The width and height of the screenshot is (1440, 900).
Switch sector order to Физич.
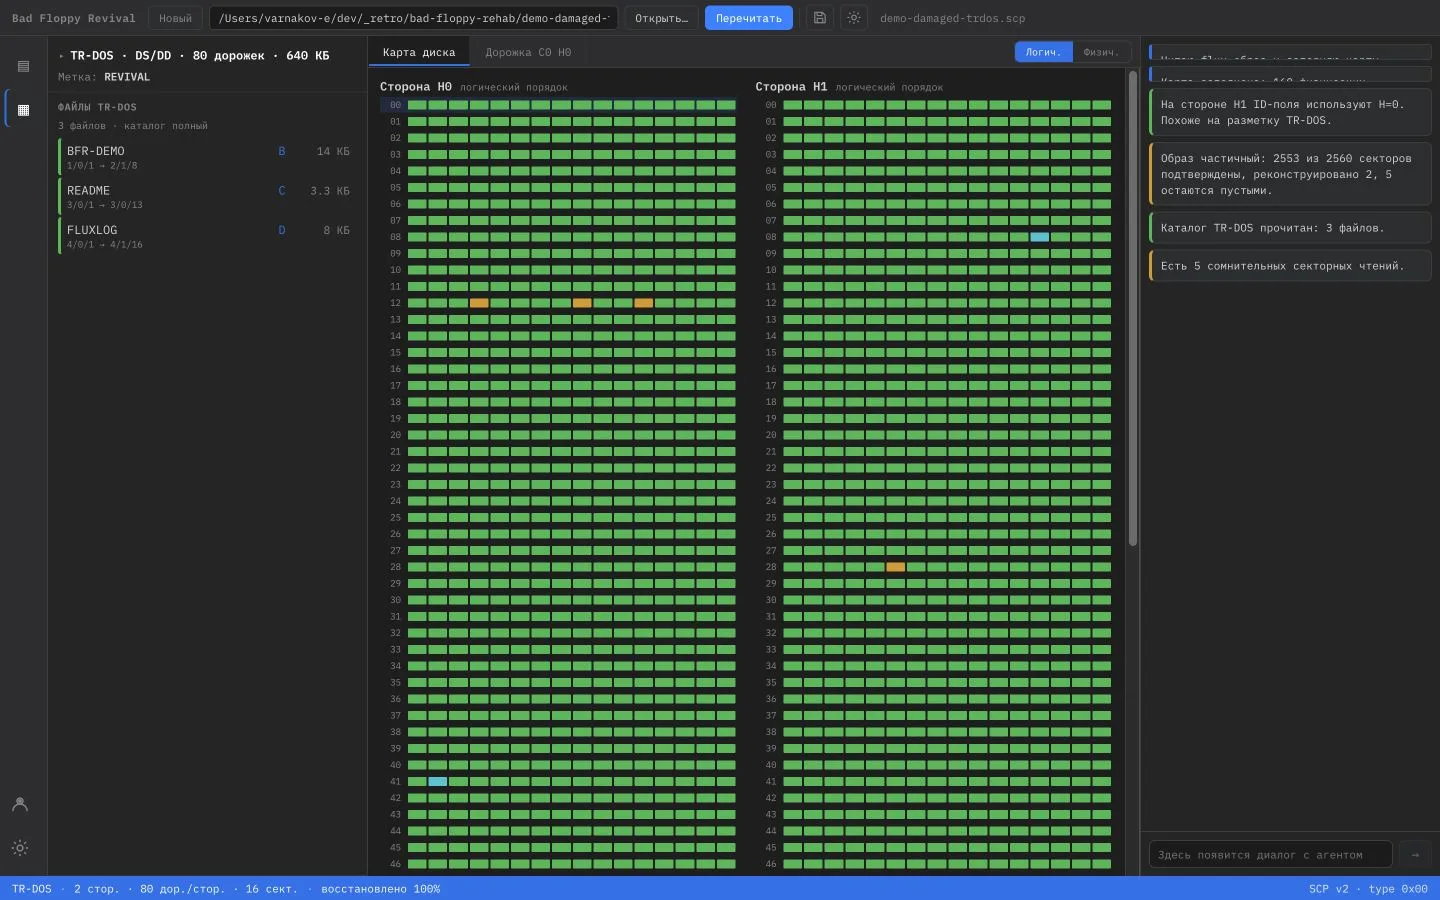(x=1101, y=52)
